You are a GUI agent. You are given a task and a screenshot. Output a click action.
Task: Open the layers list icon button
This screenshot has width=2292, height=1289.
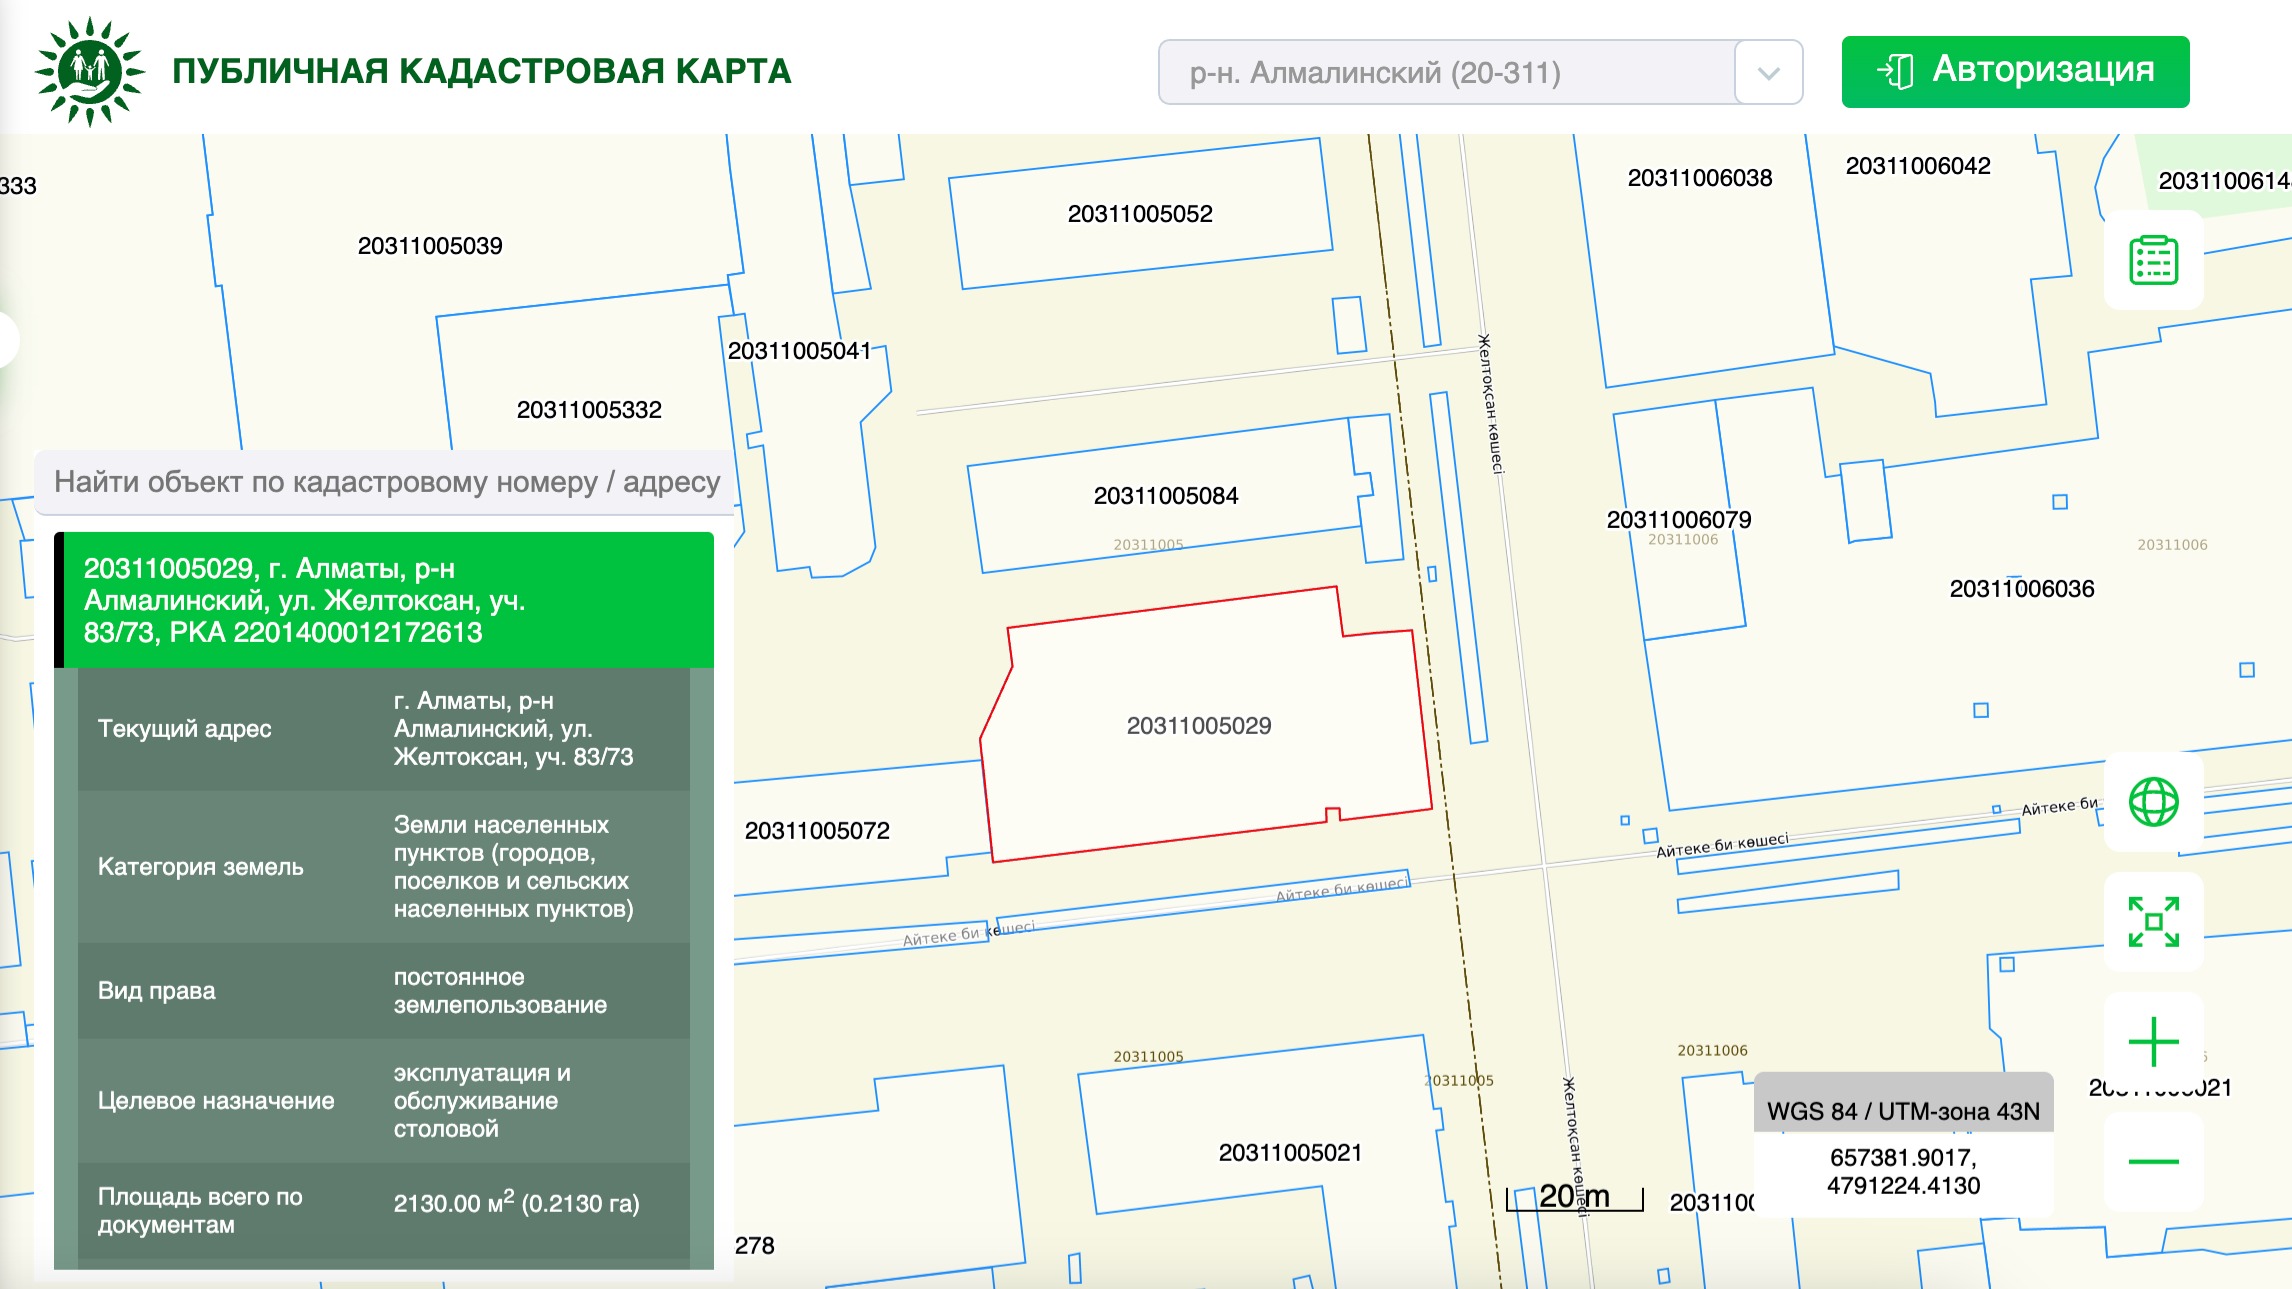click(x=2153, y=260)
